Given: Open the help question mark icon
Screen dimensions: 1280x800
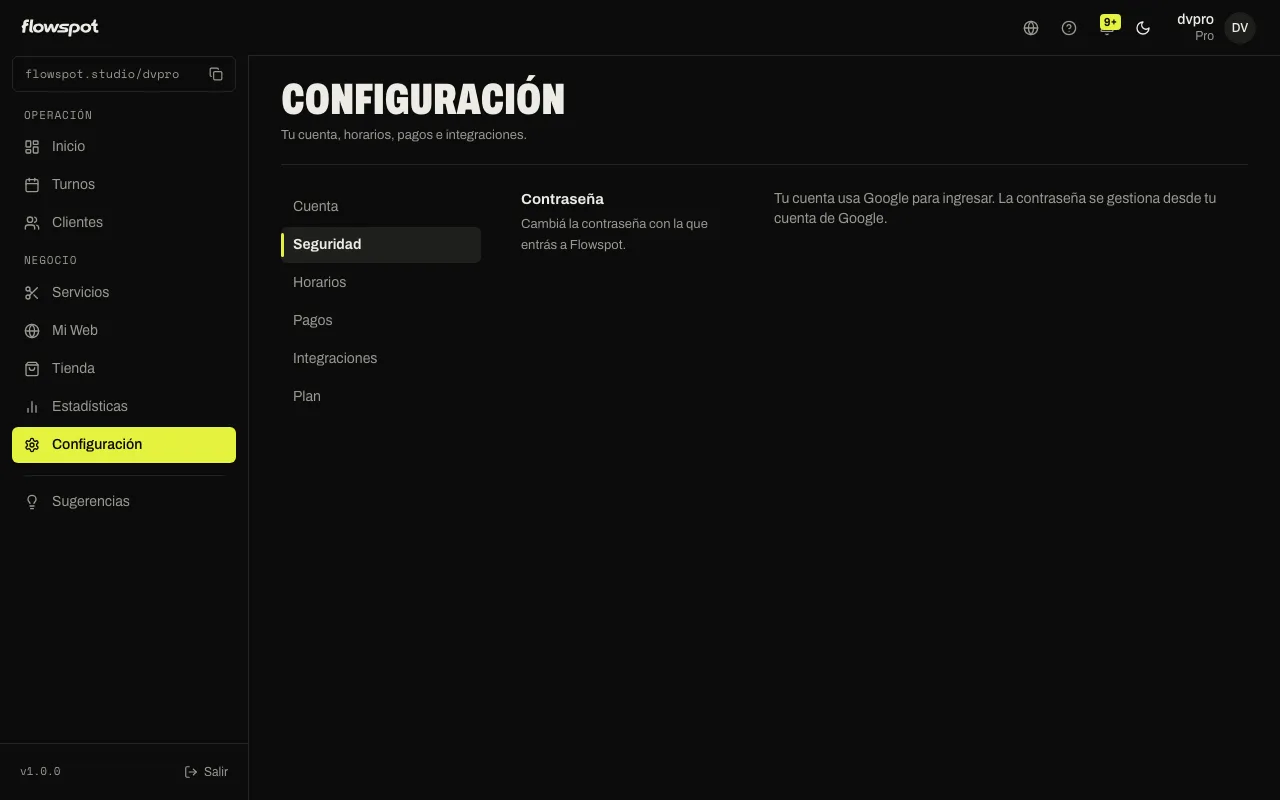Looking at the screenshot, I should [x=1069, y=28].
